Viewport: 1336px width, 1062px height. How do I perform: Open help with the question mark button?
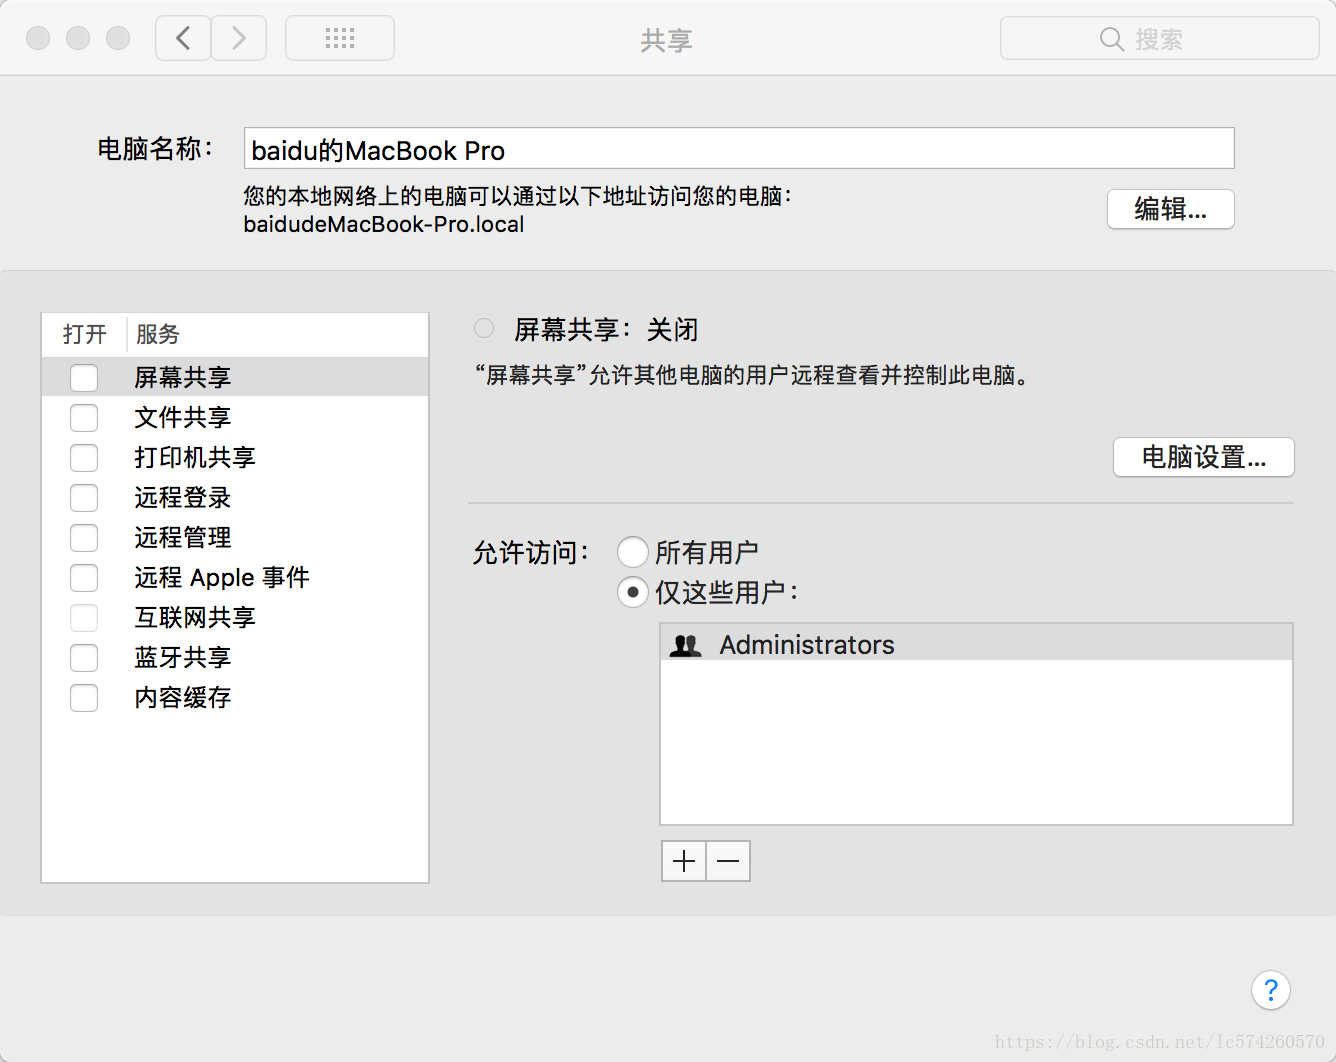pyautogui.click(x=1271, y=991)
